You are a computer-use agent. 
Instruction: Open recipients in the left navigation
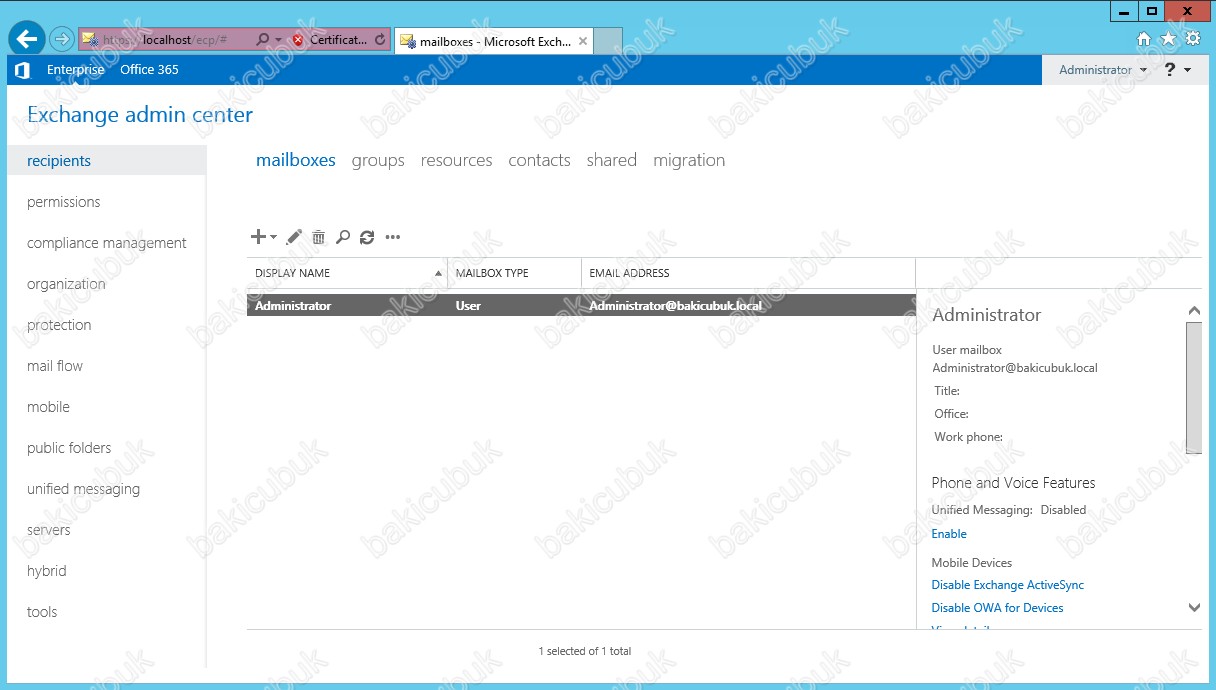click(x=107, y=161)
